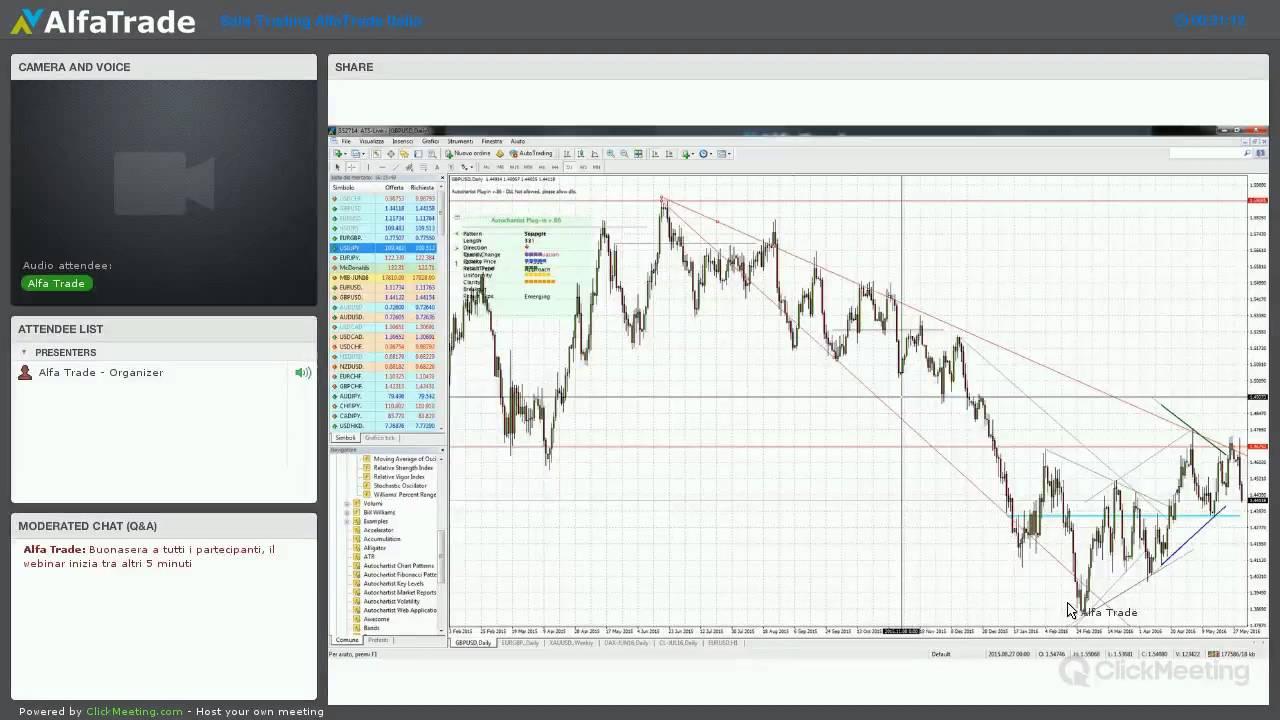Switch chart to bar chart icon
1280x720 pixels.
coord(567,154)
